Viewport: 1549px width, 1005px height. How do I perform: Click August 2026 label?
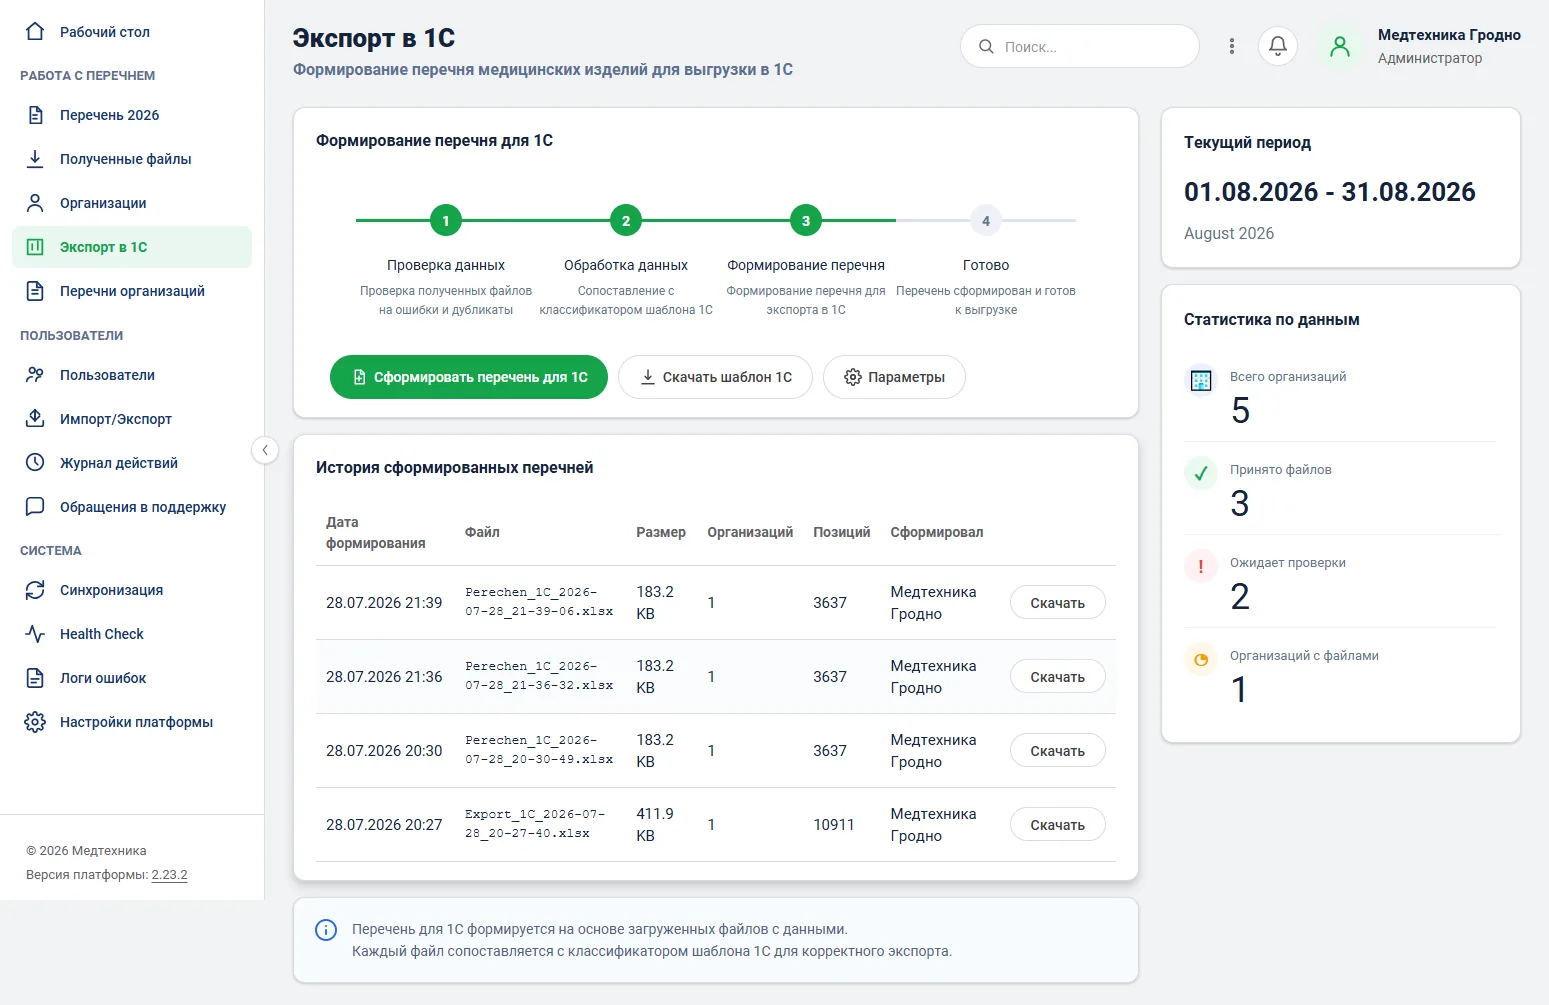(1229, 233)
